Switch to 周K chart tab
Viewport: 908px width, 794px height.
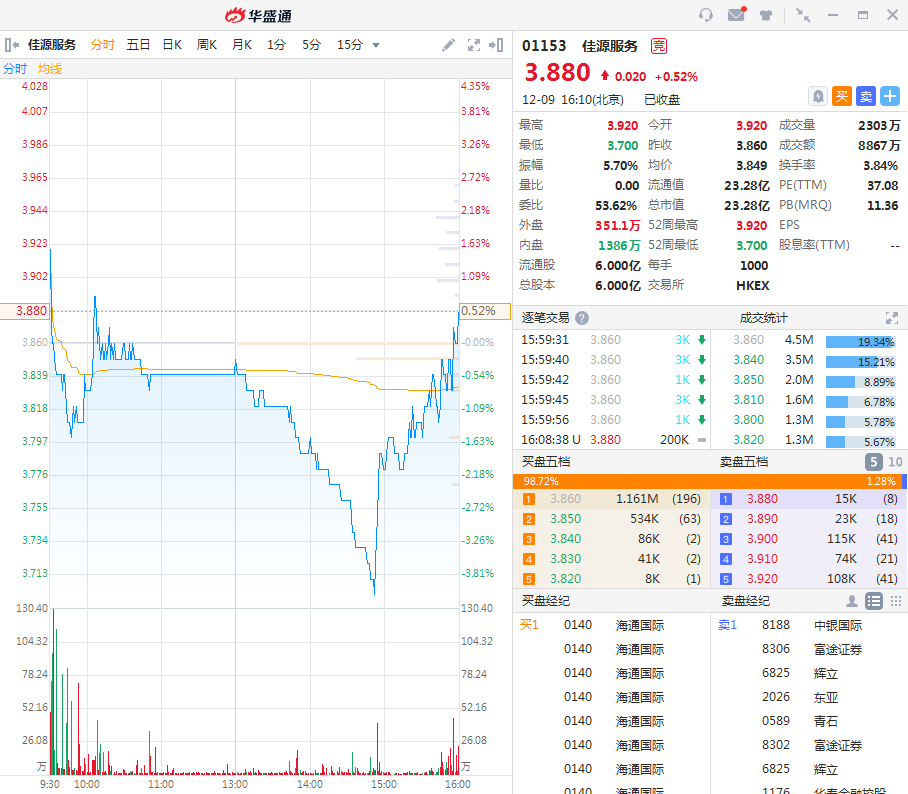207,45
